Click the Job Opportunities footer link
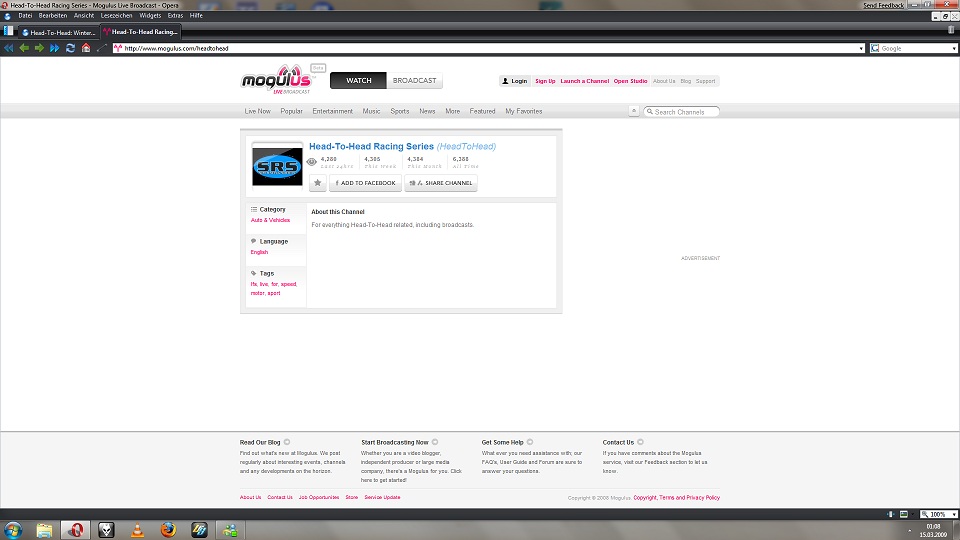This screenshot has width=960, height=540. [x=319, y=497]
